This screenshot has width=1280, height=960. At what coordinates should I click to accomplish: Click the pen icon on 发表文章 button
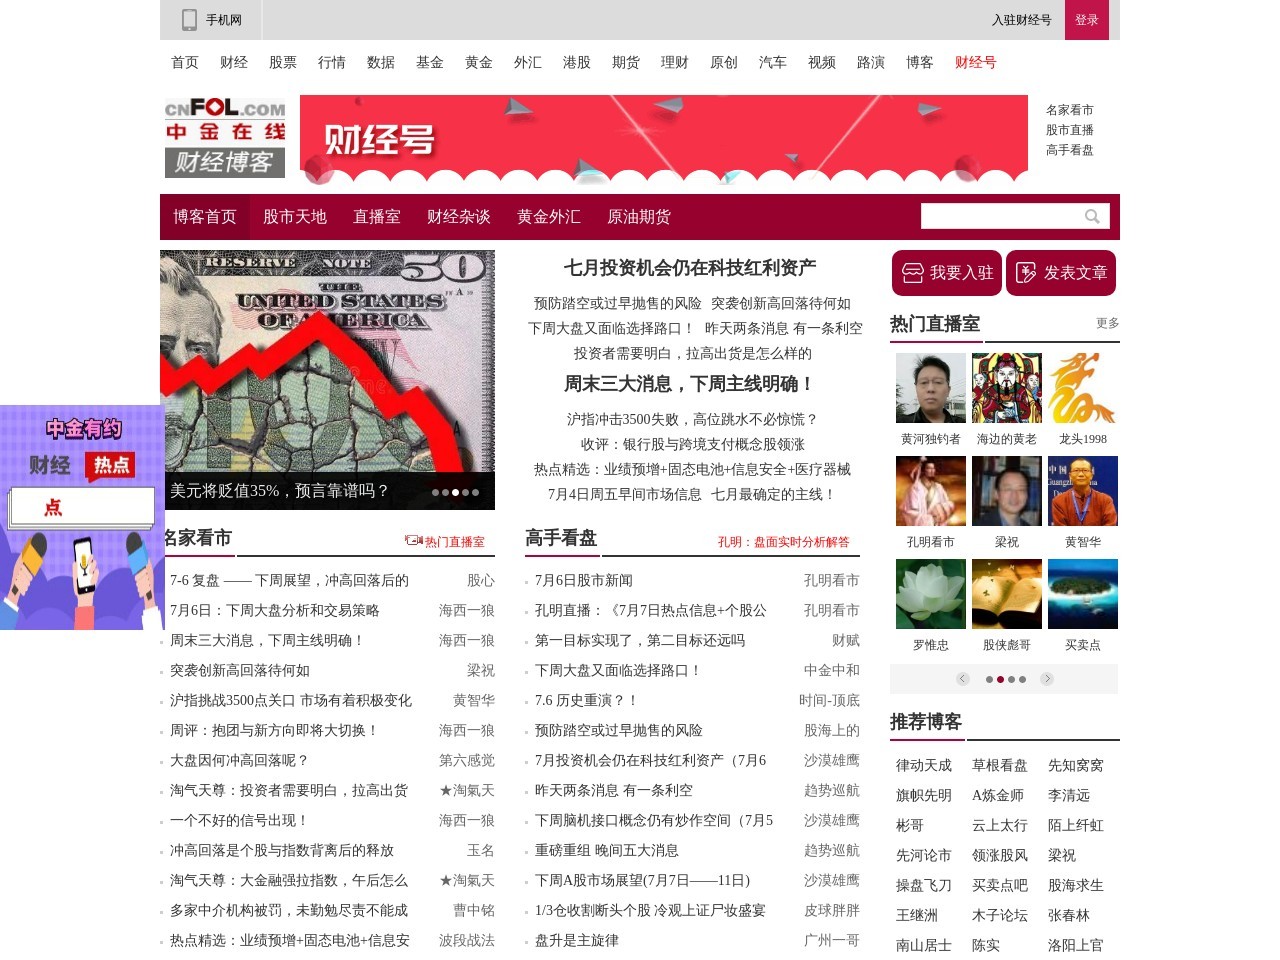[1026, 271]
